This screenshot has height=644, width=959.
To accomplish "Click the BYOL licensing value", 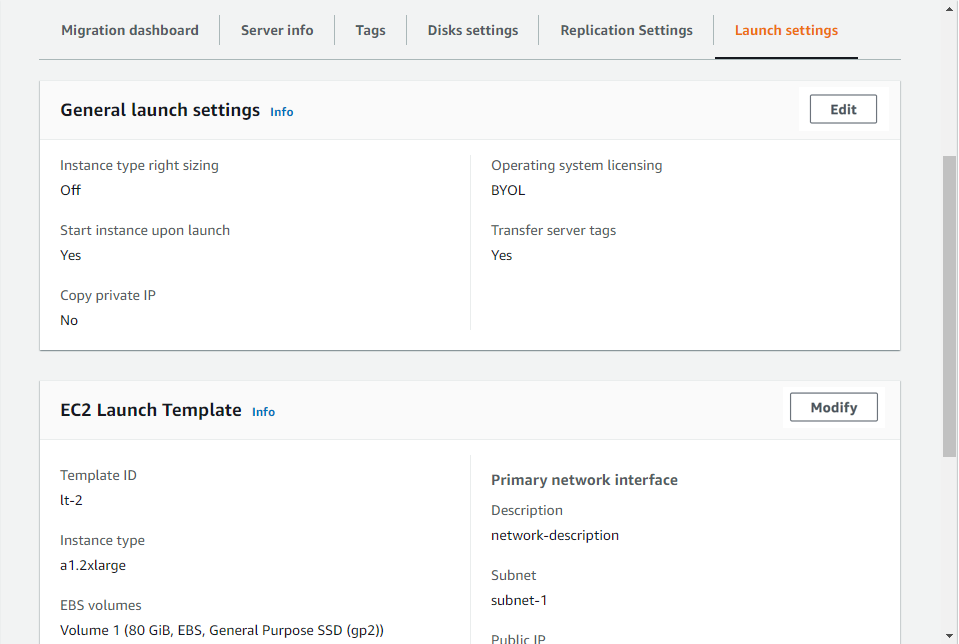I will click(x=508, y=190).
